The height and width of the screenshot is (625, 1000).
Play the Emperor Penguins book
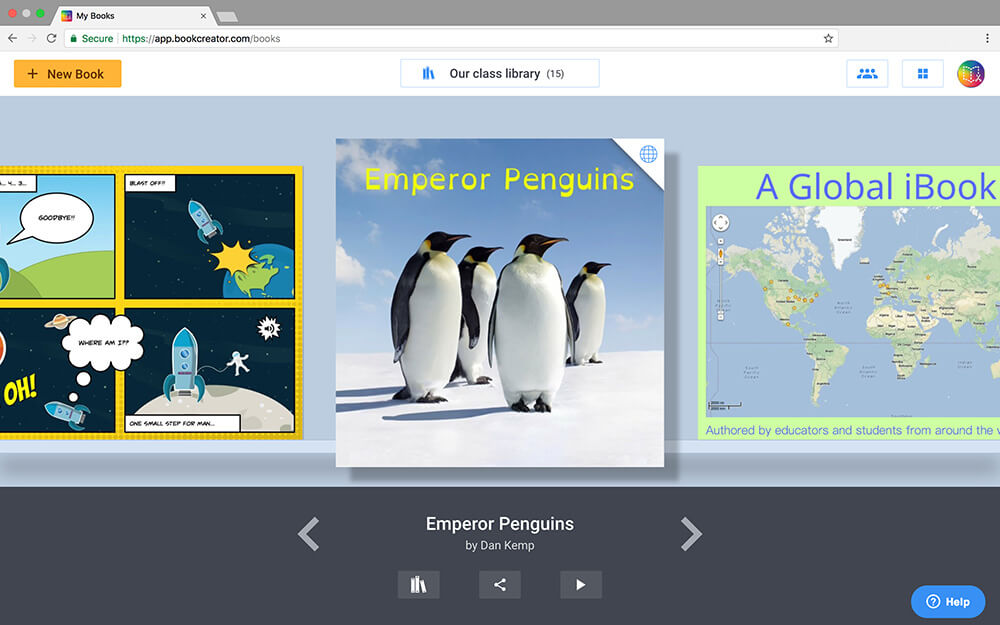tap(580, 585)
